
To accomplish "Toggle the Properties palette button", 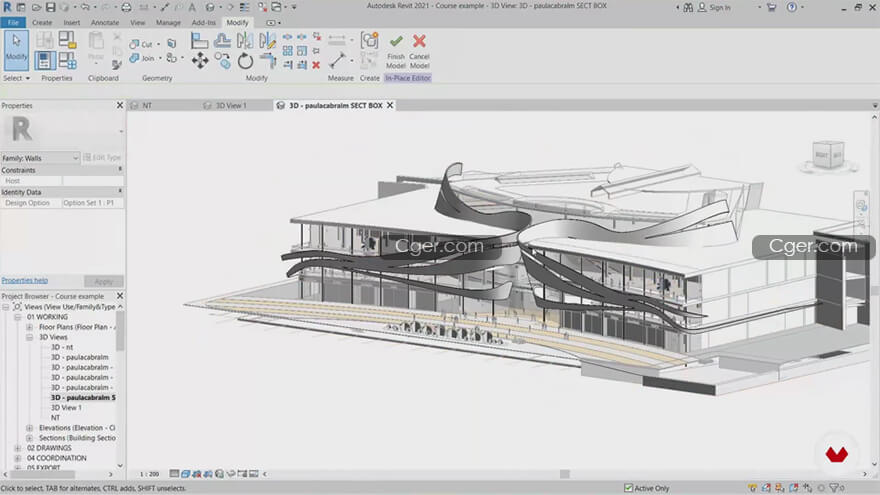I will point(45,60).
